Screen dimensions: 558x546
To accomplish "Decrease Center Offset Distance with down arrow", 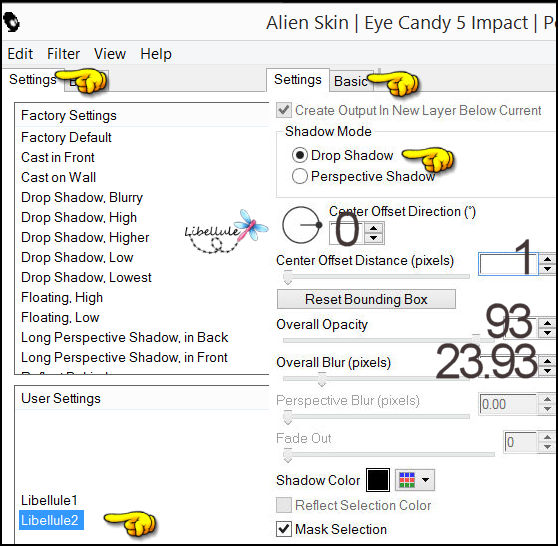I will pyautogui.click(x=548, y=269).
